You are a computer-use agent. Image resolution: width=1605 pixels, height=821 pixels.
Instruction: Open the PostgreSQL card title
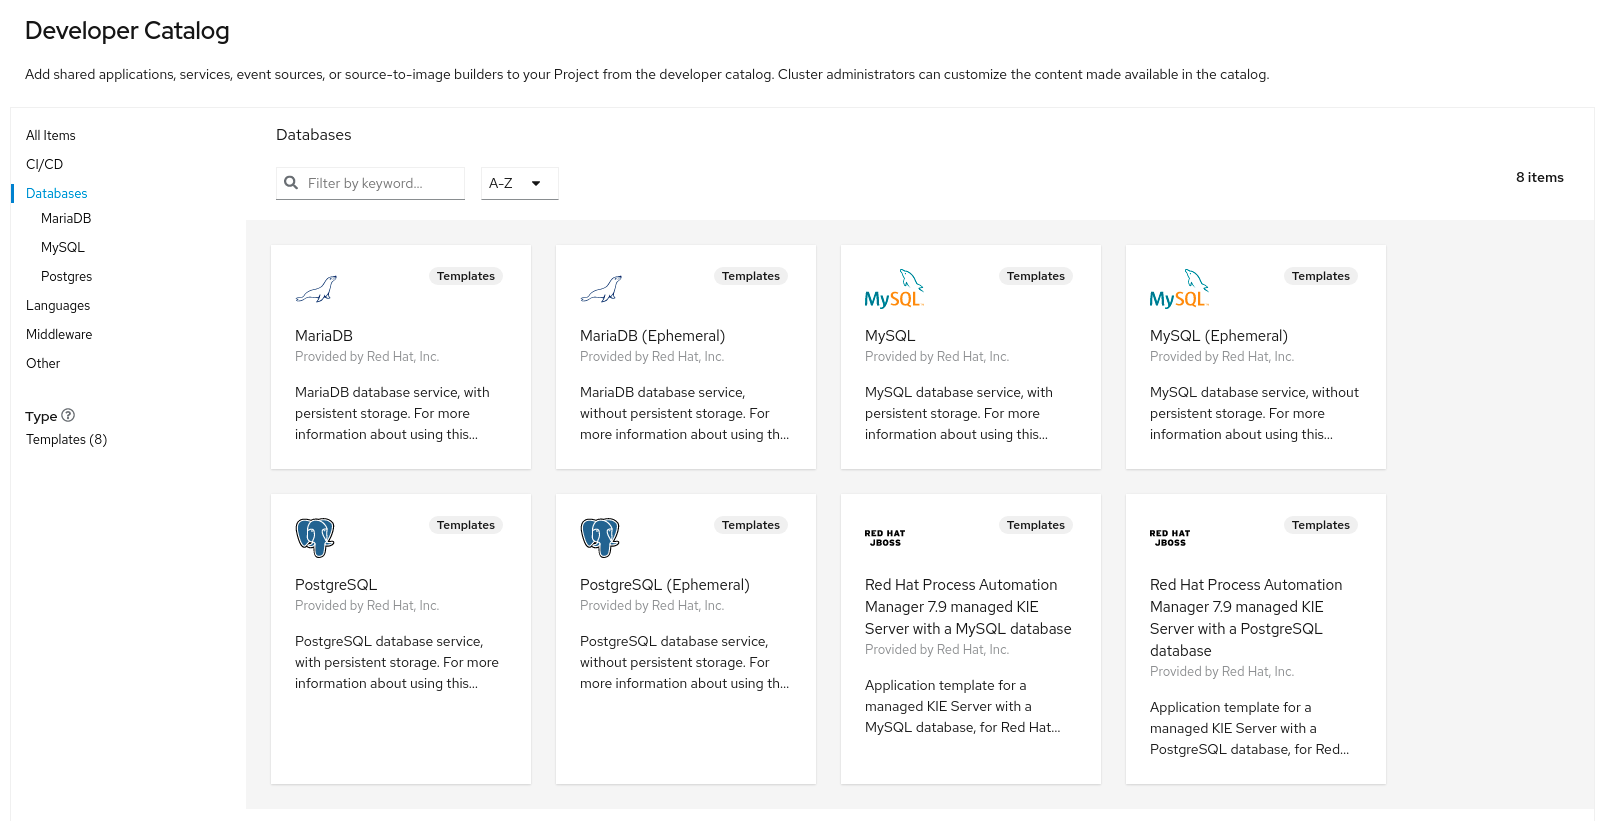[336, 585]
